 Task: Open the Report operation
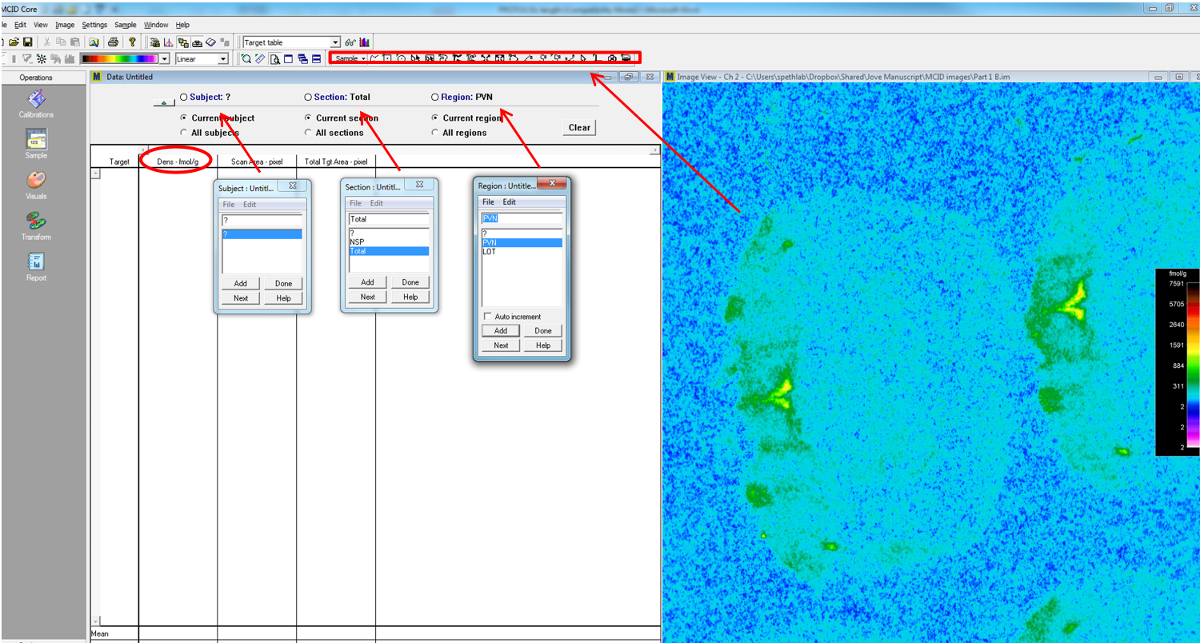click(x=36, y=263)
